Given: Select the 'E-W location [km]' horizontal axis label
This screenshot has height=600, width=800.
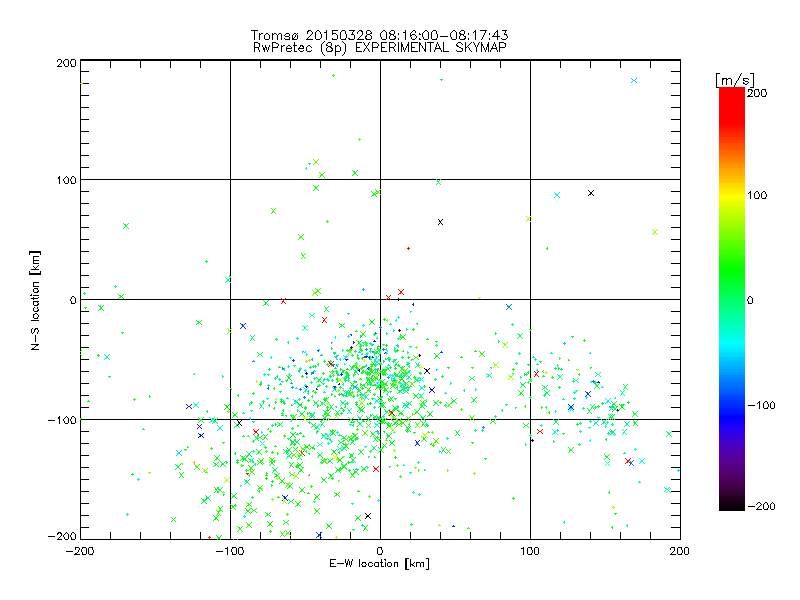Looking at the screenshot, I should point(379,563).
